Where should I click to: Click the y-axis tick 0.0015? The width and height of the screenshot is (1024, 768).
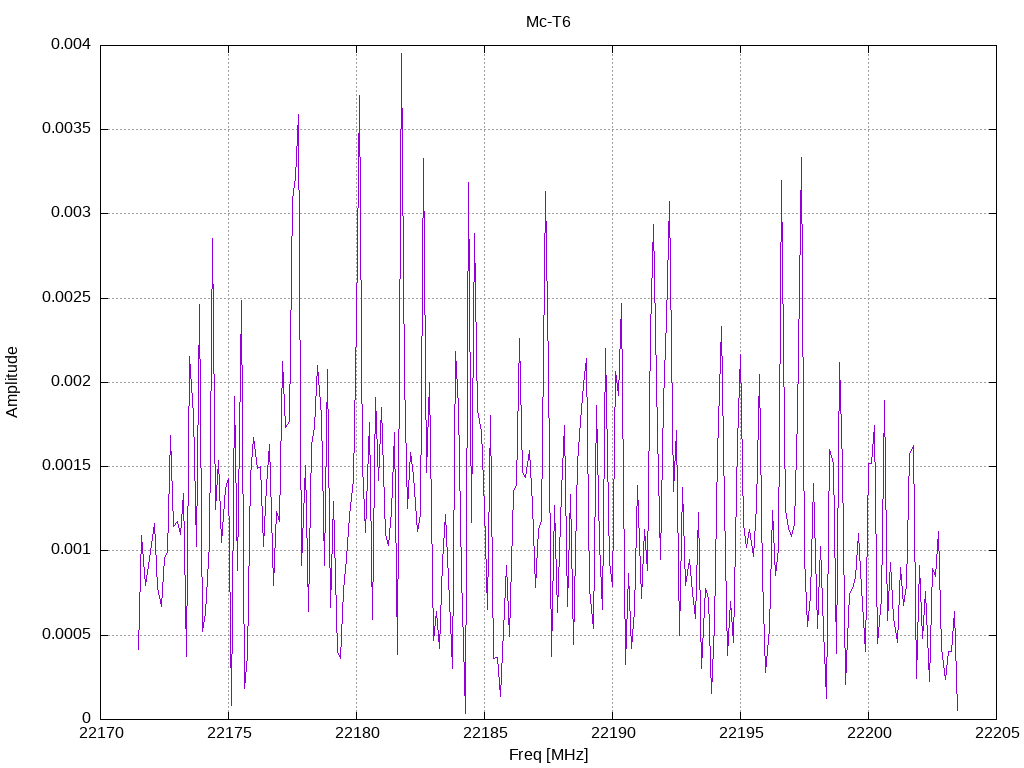66,465
